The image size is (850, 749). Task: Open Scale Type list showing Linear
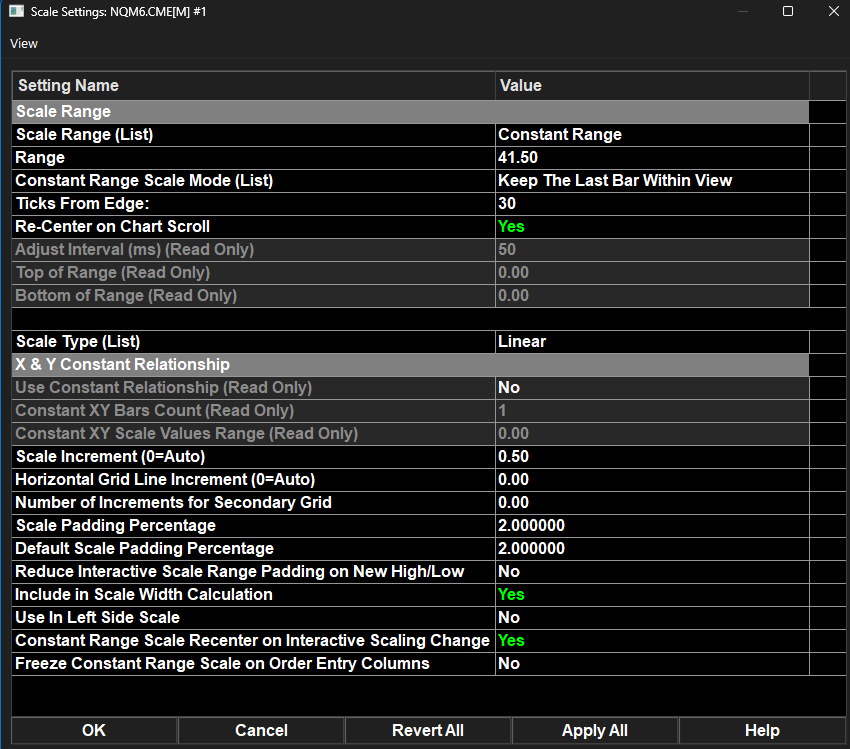(652, 341)
